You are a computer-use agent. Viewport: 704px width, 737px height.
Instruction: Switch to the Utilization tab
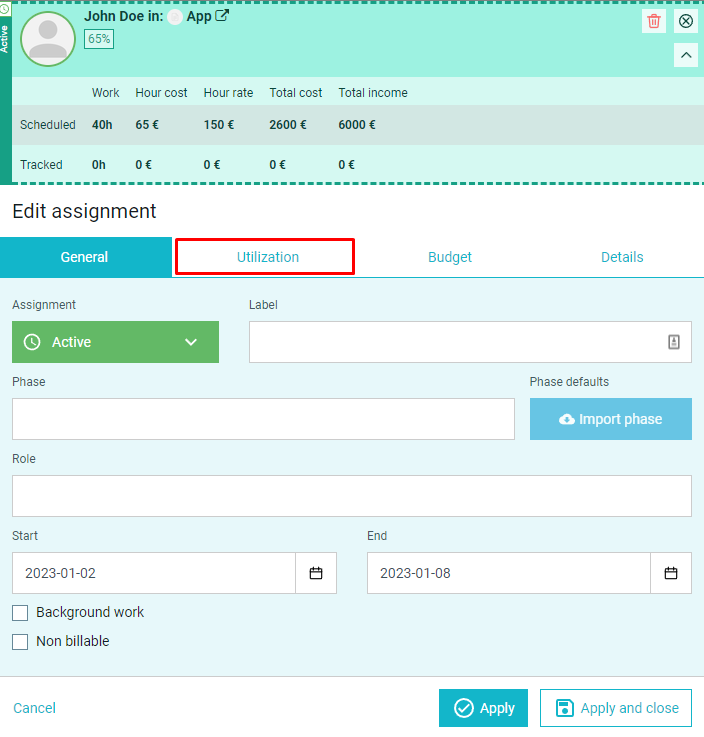click(x=265, y=257)
